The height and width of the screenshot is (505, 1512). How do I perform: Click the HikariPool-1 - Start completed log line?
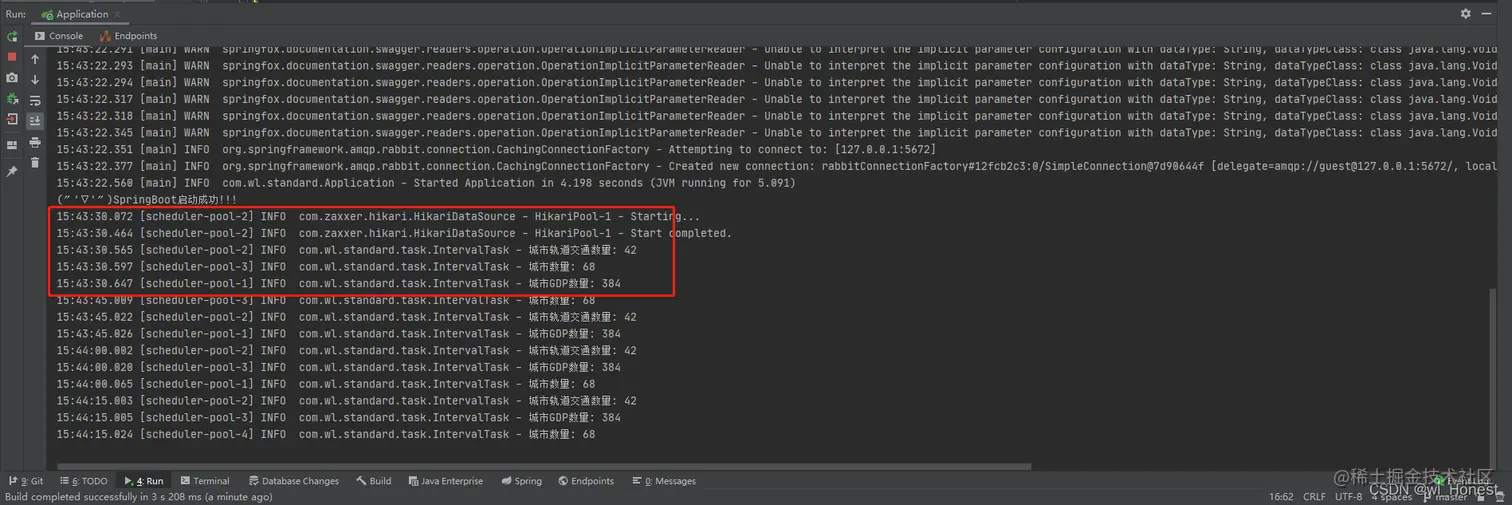tap(394, 233)
